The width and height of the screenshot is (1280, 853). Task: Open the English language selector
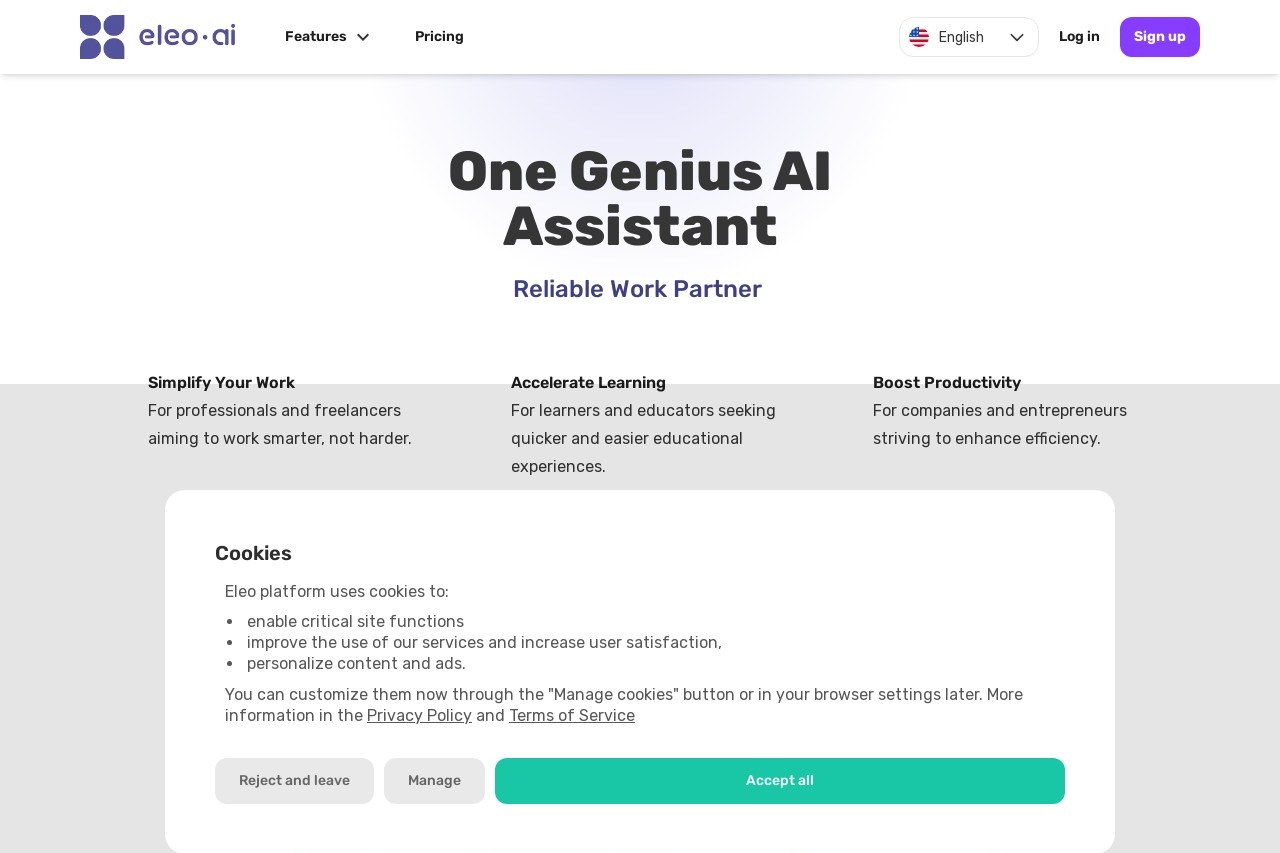pos(961,37)
